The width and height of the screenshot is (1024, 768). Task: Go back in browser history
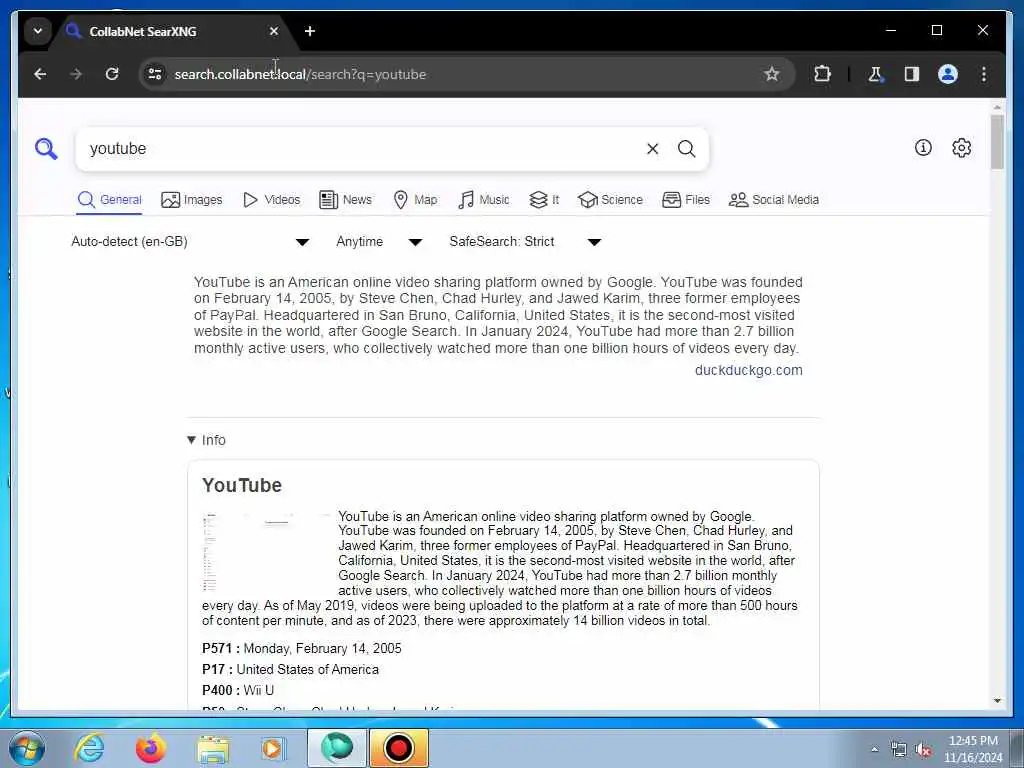point(40,74)
